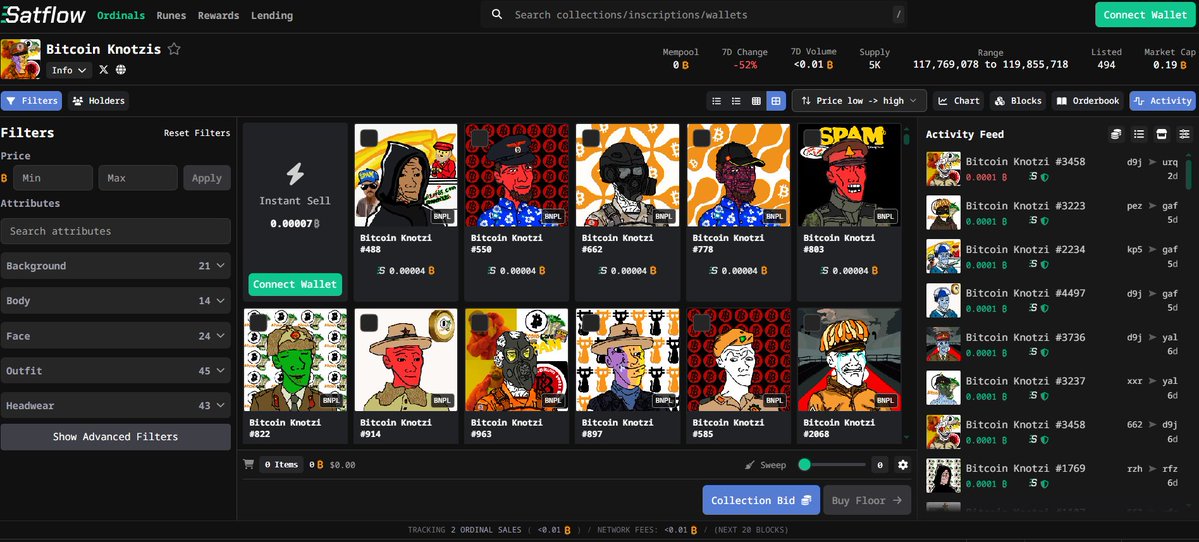Viewport: 1199px width, 542px height.
Task: Toggle the Filters button
Action: [32, 101]
